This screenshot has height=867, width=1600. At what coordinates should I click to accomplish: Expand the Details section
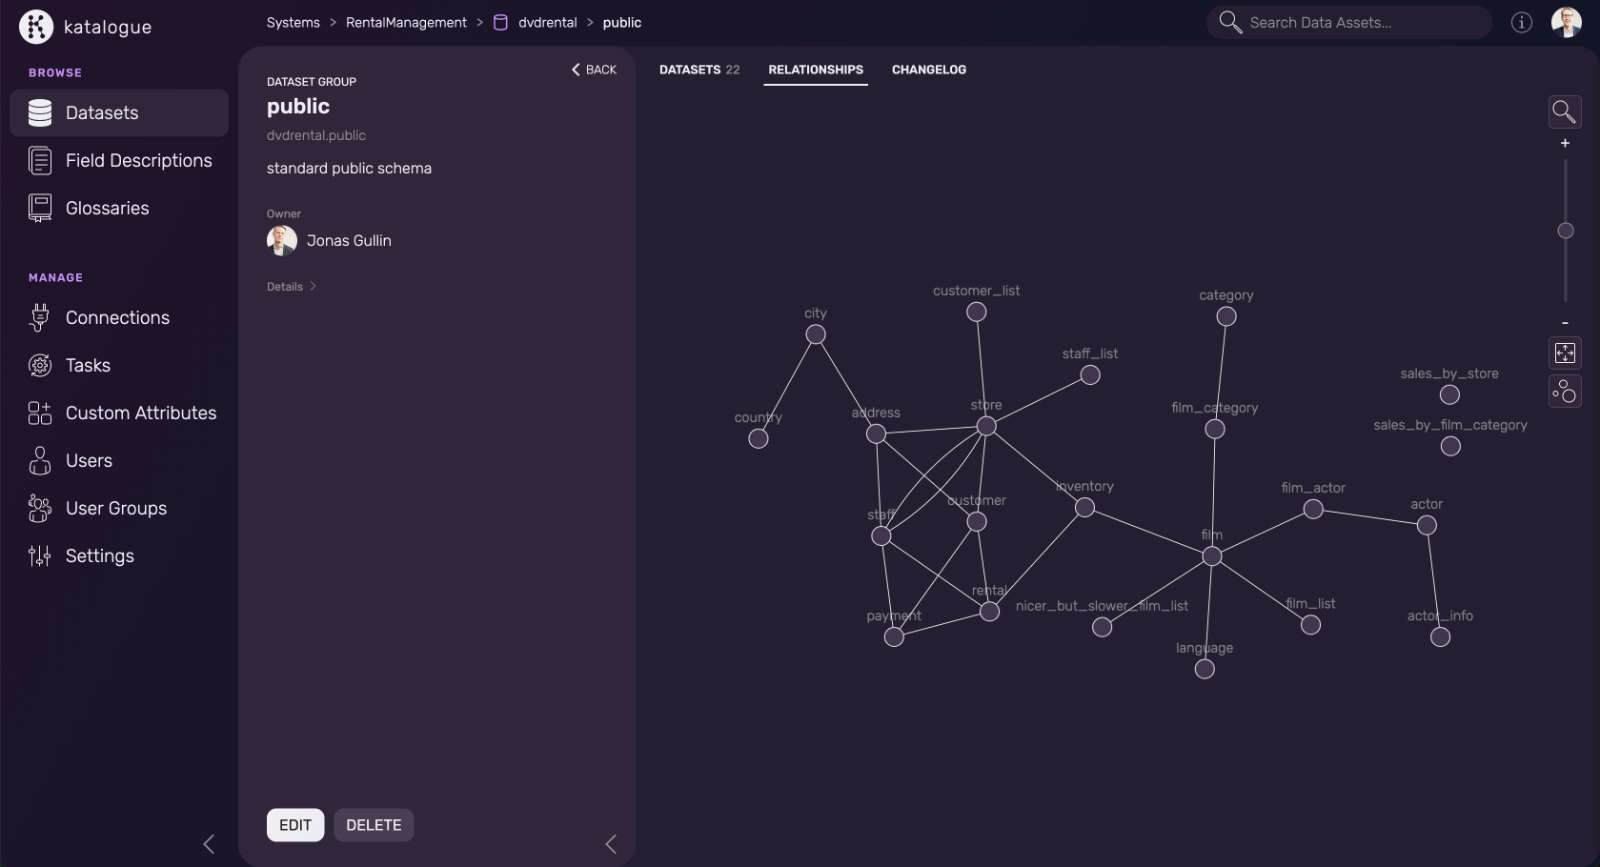coord(291,287)
